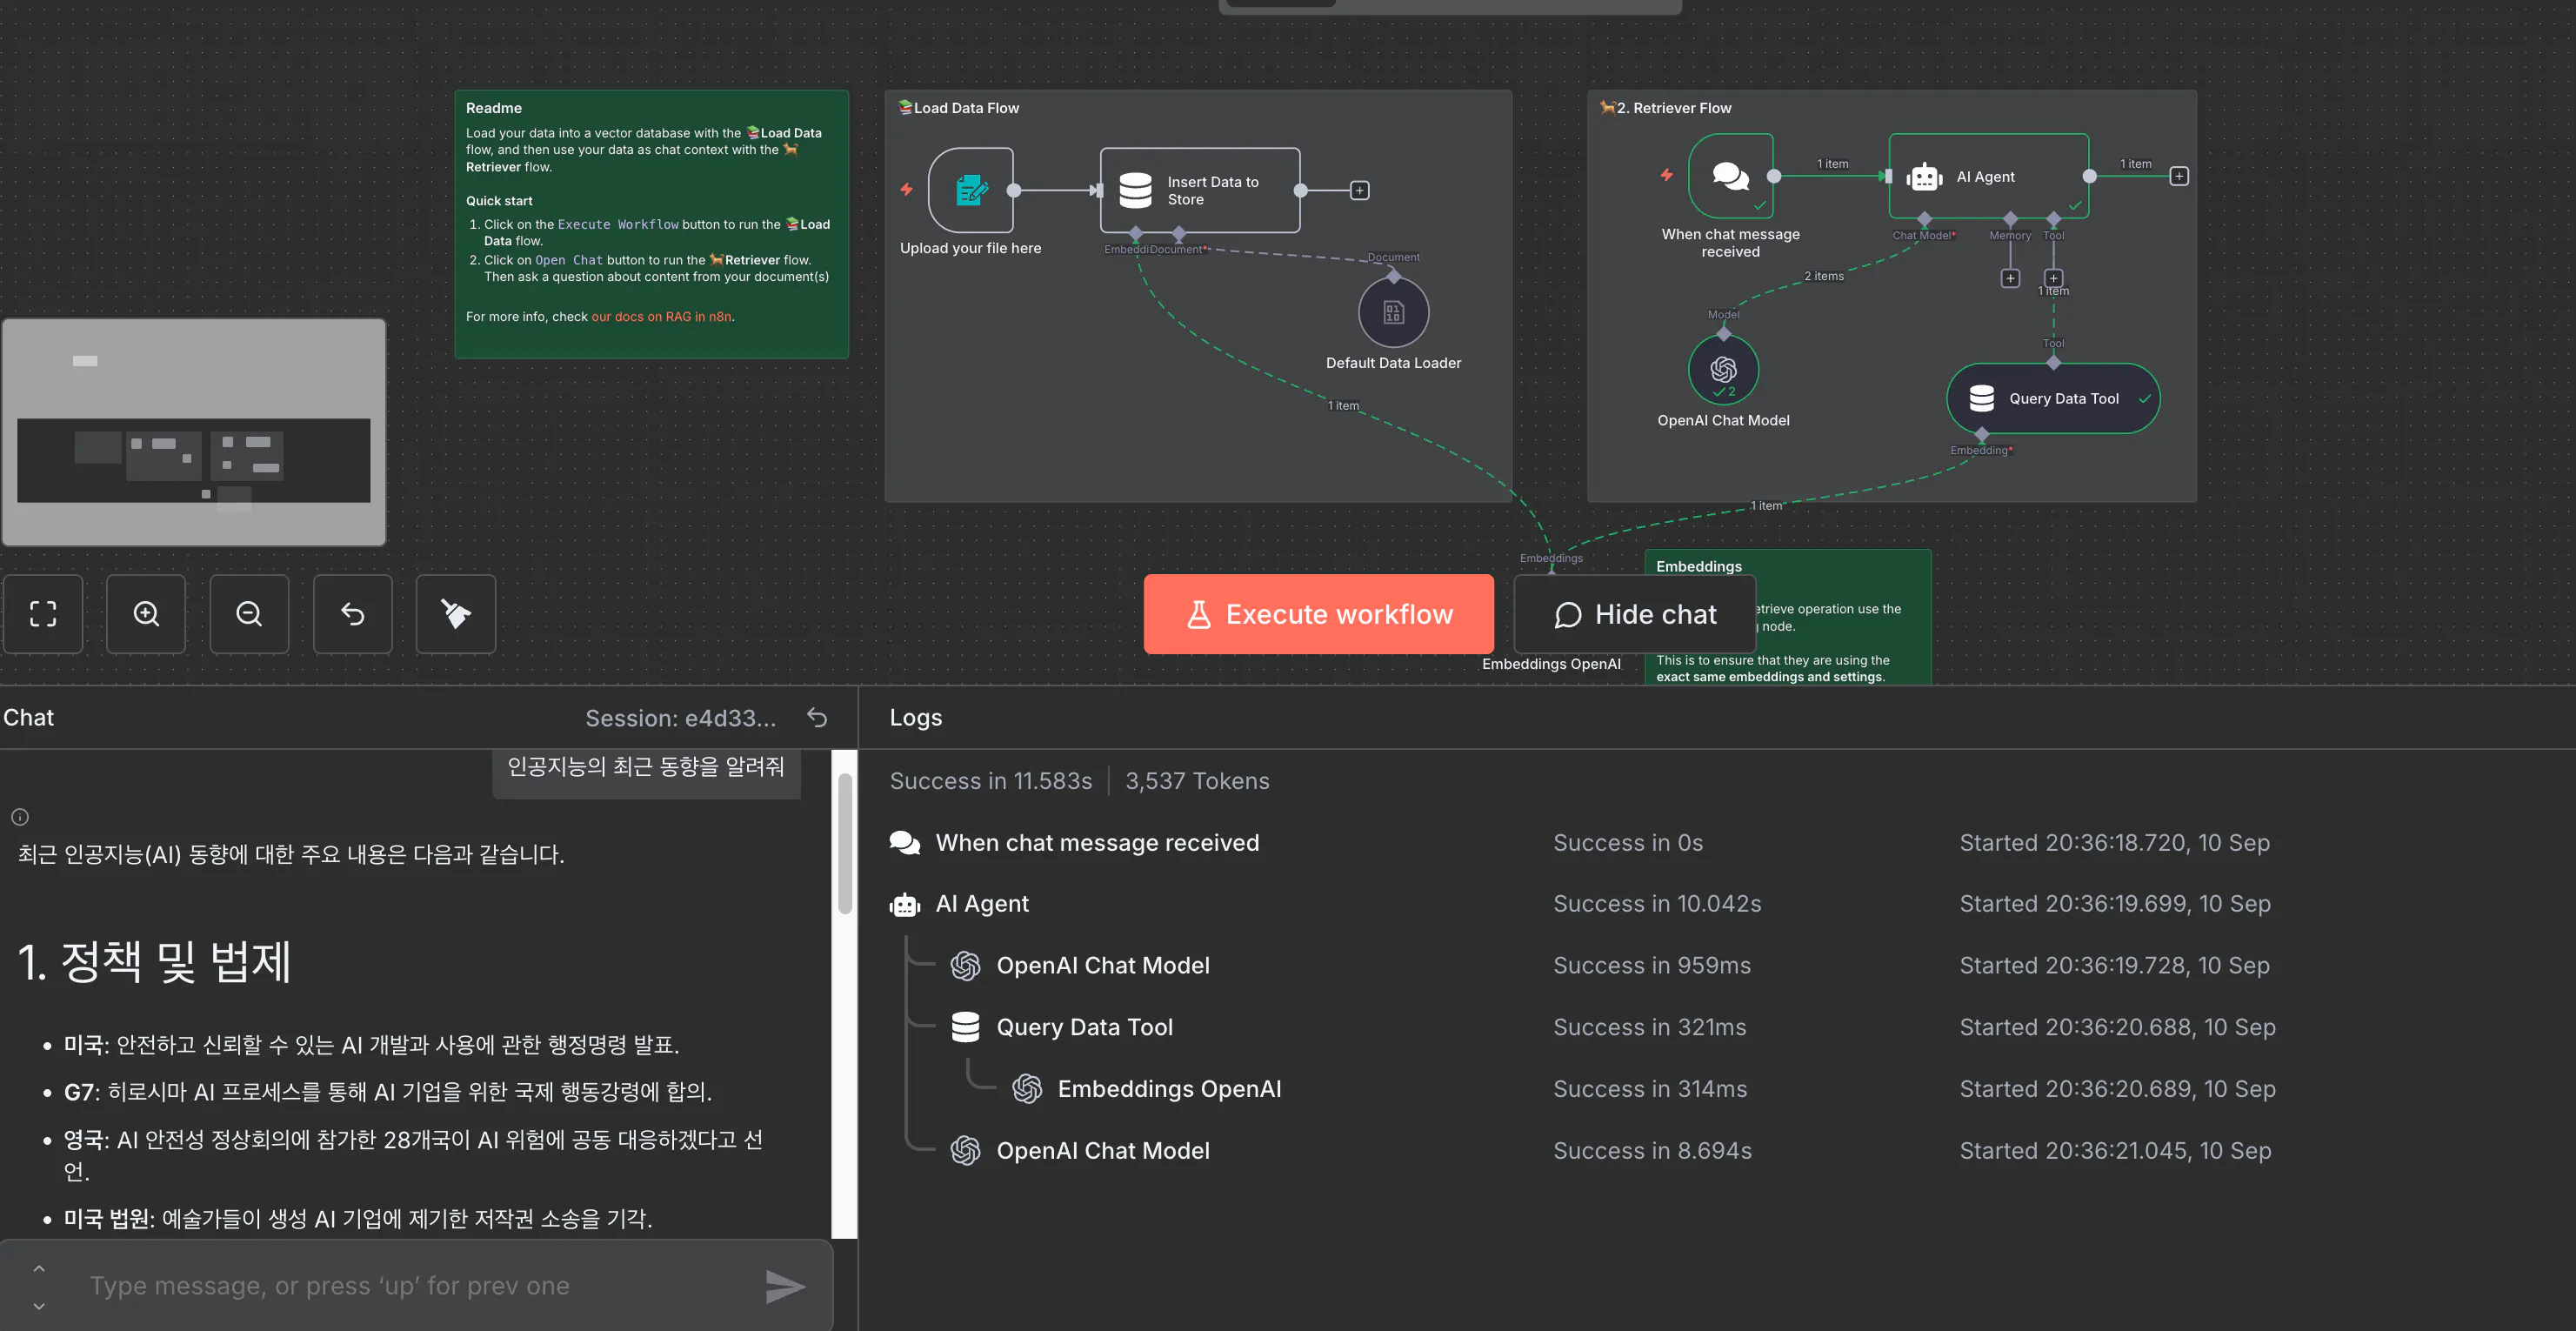The image size is (2576, 1331).
Task: Toggle Hide chat button
Action: click(x=1635, y=614)
